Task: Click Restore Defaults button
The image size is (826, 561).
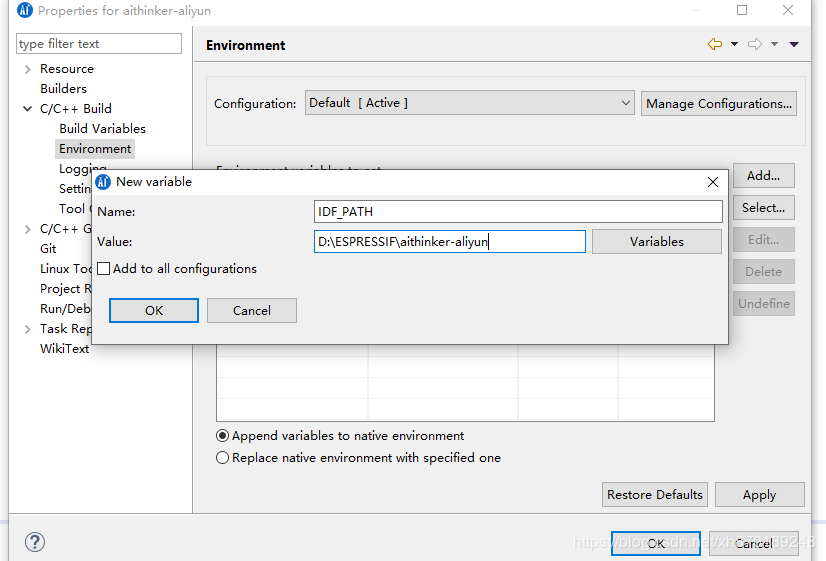Action: [x=655, y=495]
